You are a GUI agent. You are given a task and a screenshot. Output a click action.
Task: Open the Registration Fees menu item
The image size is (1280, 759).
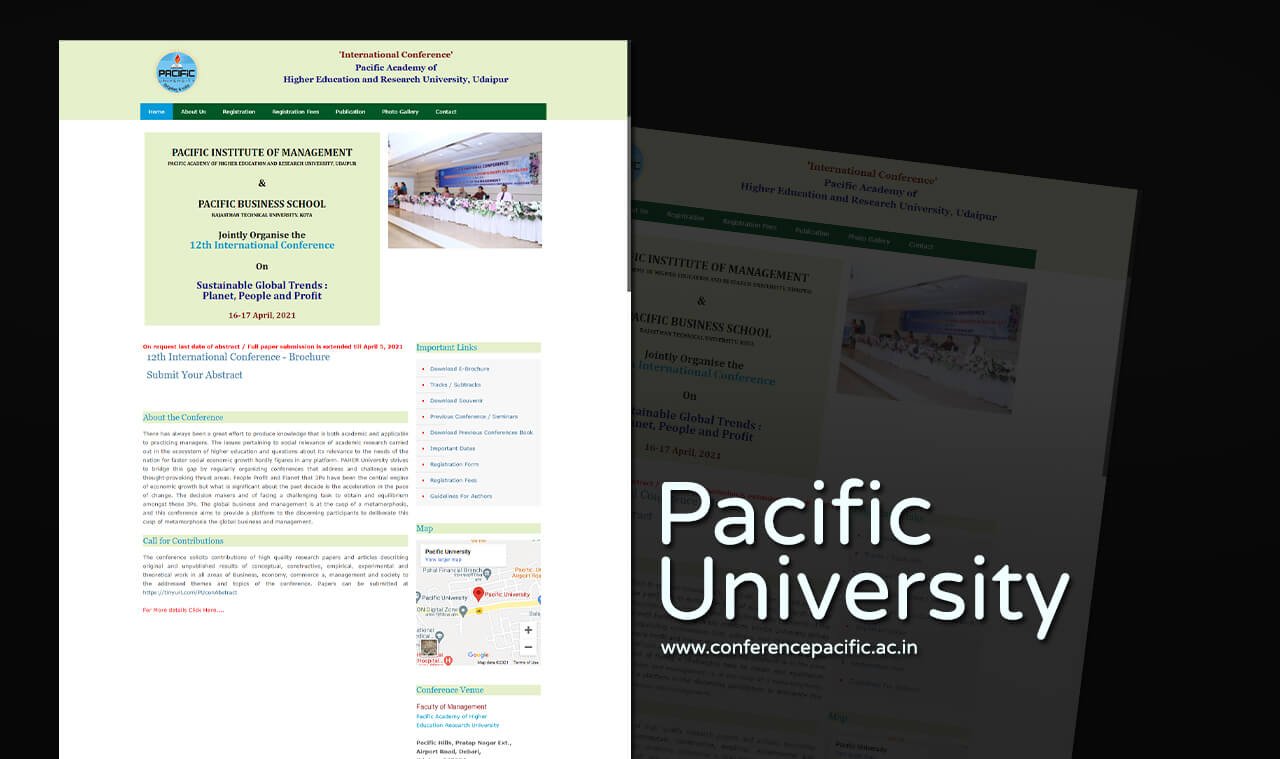(296, 112)
